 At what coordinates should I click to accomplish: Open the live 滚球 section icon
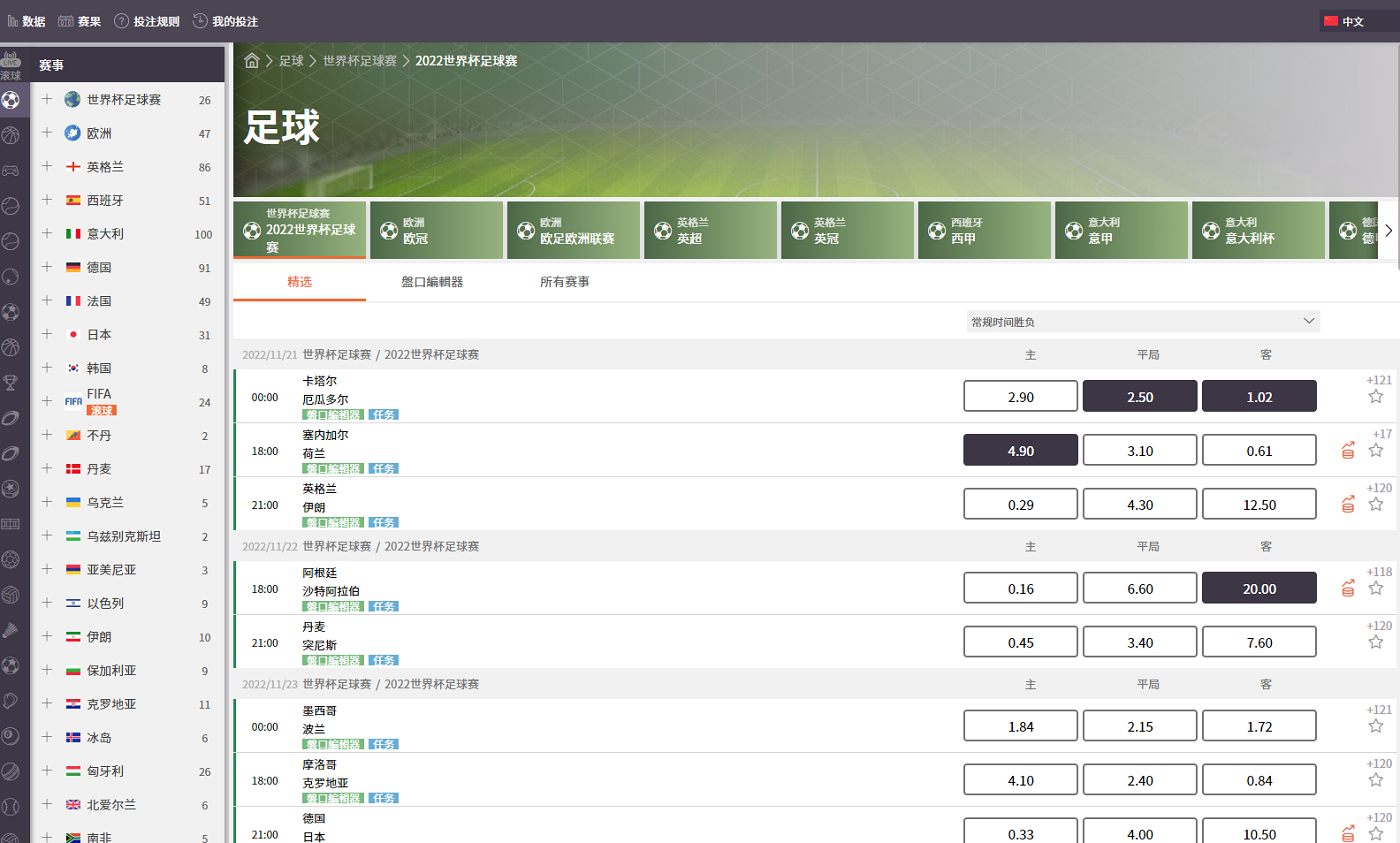pyautogui.click(x=11, y=66)
